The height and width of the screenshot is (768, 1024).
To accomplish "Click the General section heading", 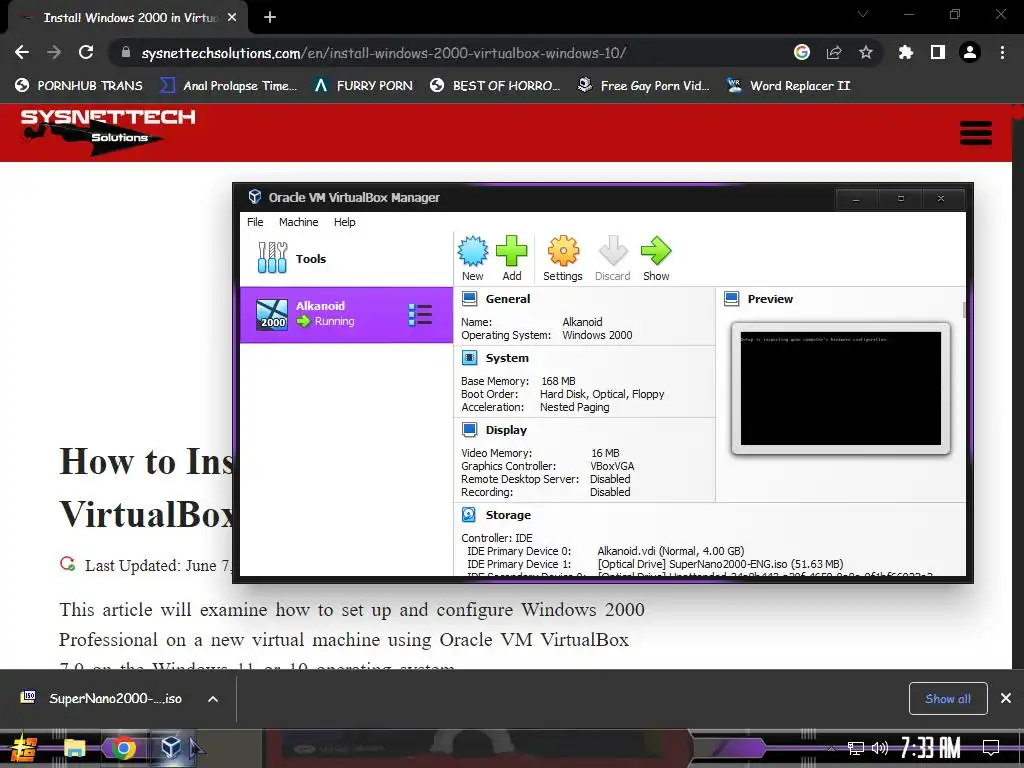I will click(507, 299).
